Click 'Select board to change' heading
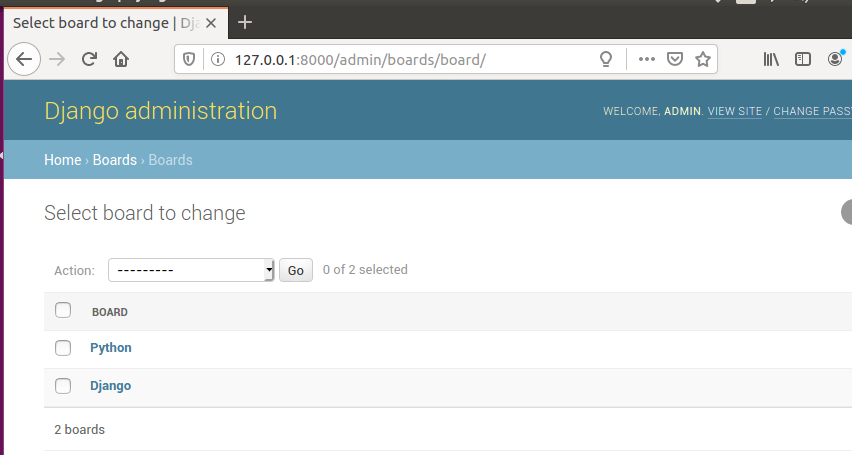This screenshot has width=852, height=455. (x=145, y=213)
